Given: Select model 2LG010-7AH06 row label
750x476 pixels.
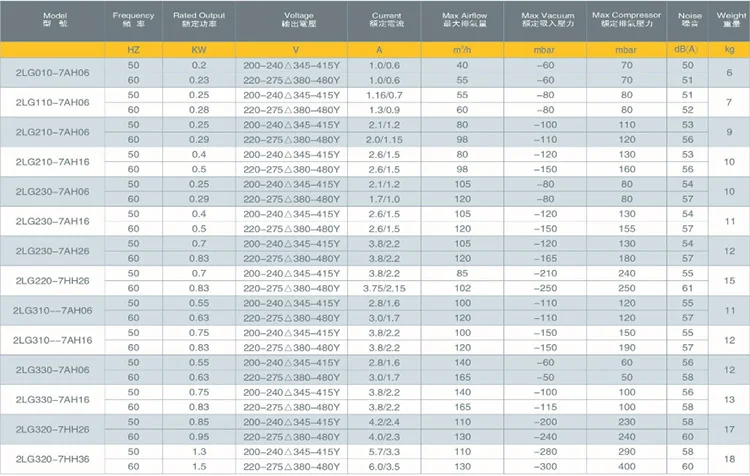Looking at the screenshot, I should (x=49, y=72).
